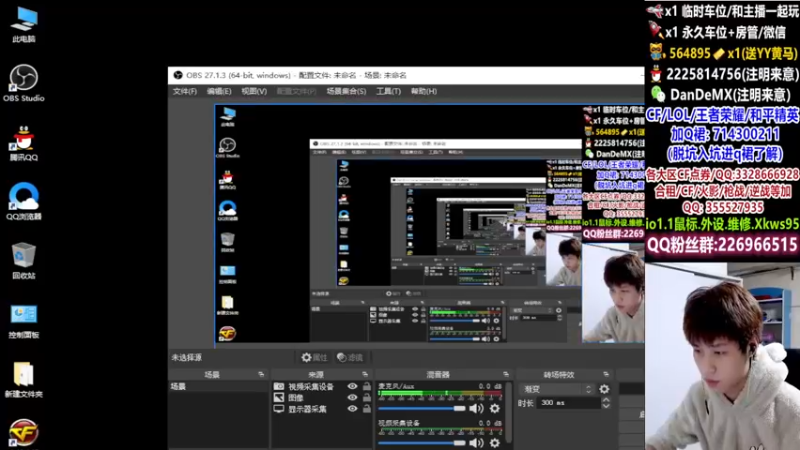The image size is (800, 450).
Task: Open the 帮助(H) menu in OBS
Action: point(424,91)
